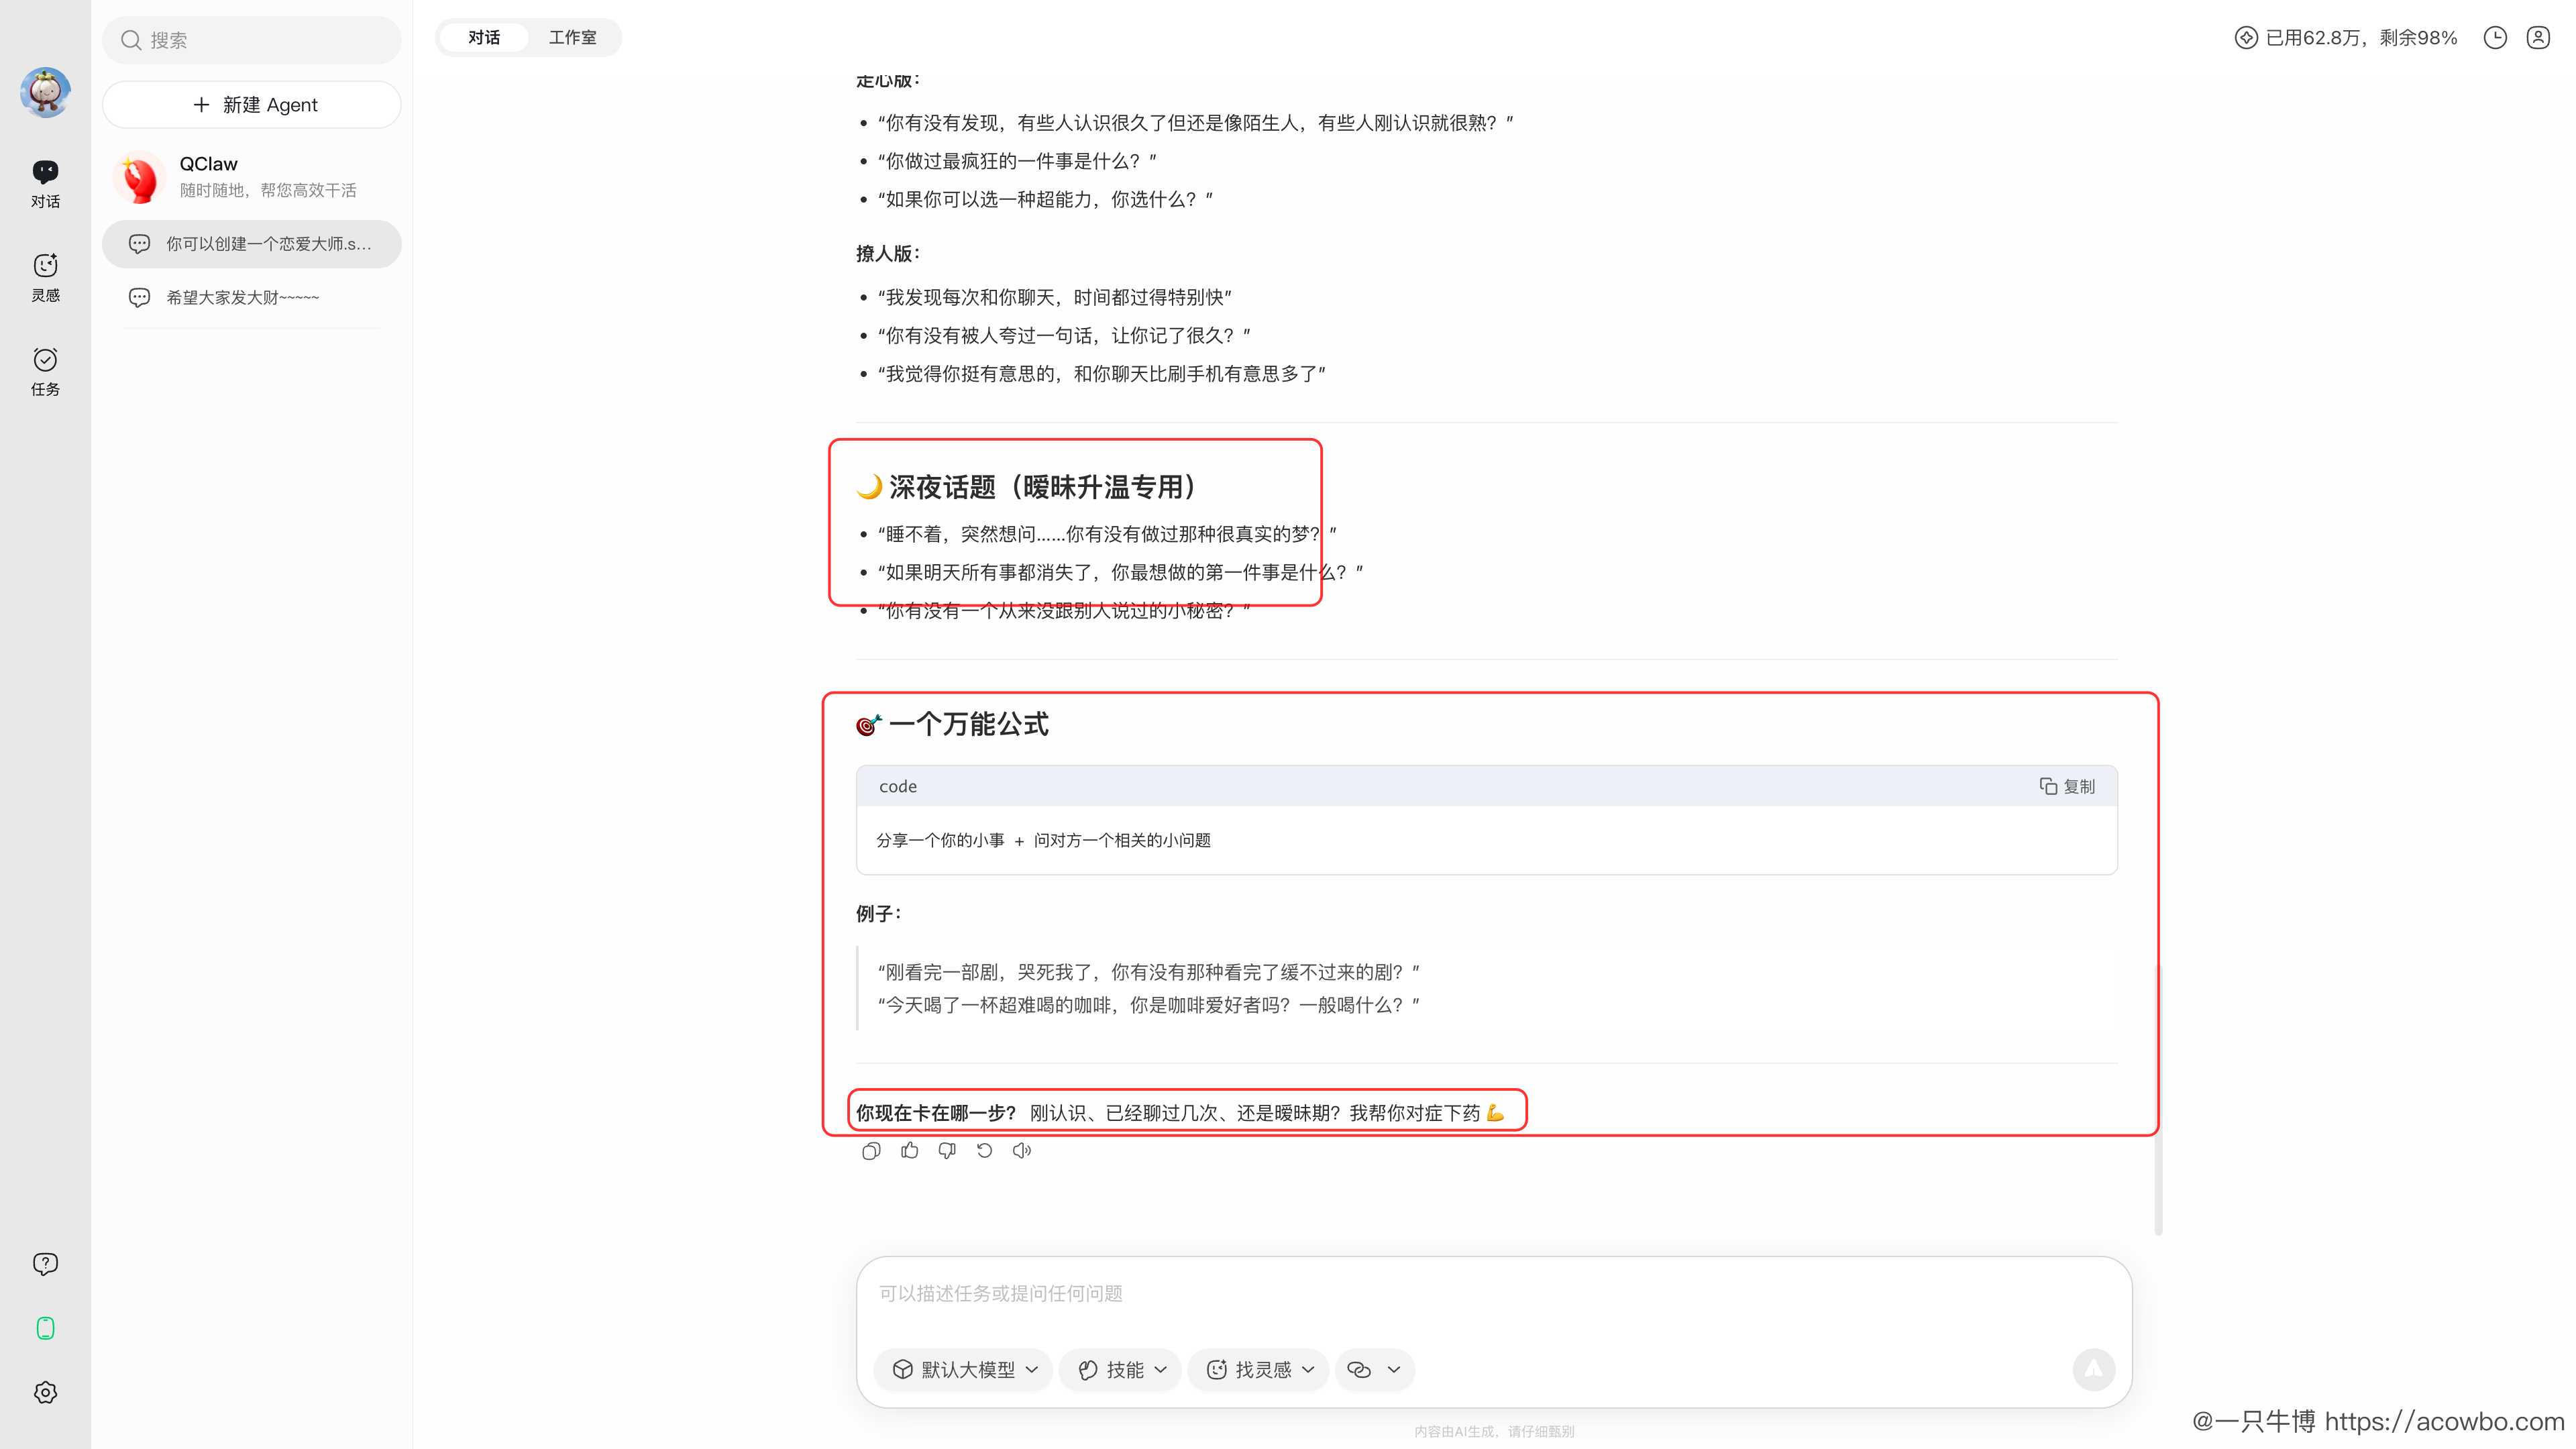This screenshot has height=1449, width=2576.
Task: Click the read aloud speaker icon
Action: pyautogui.click(x=1021, y=1151)
